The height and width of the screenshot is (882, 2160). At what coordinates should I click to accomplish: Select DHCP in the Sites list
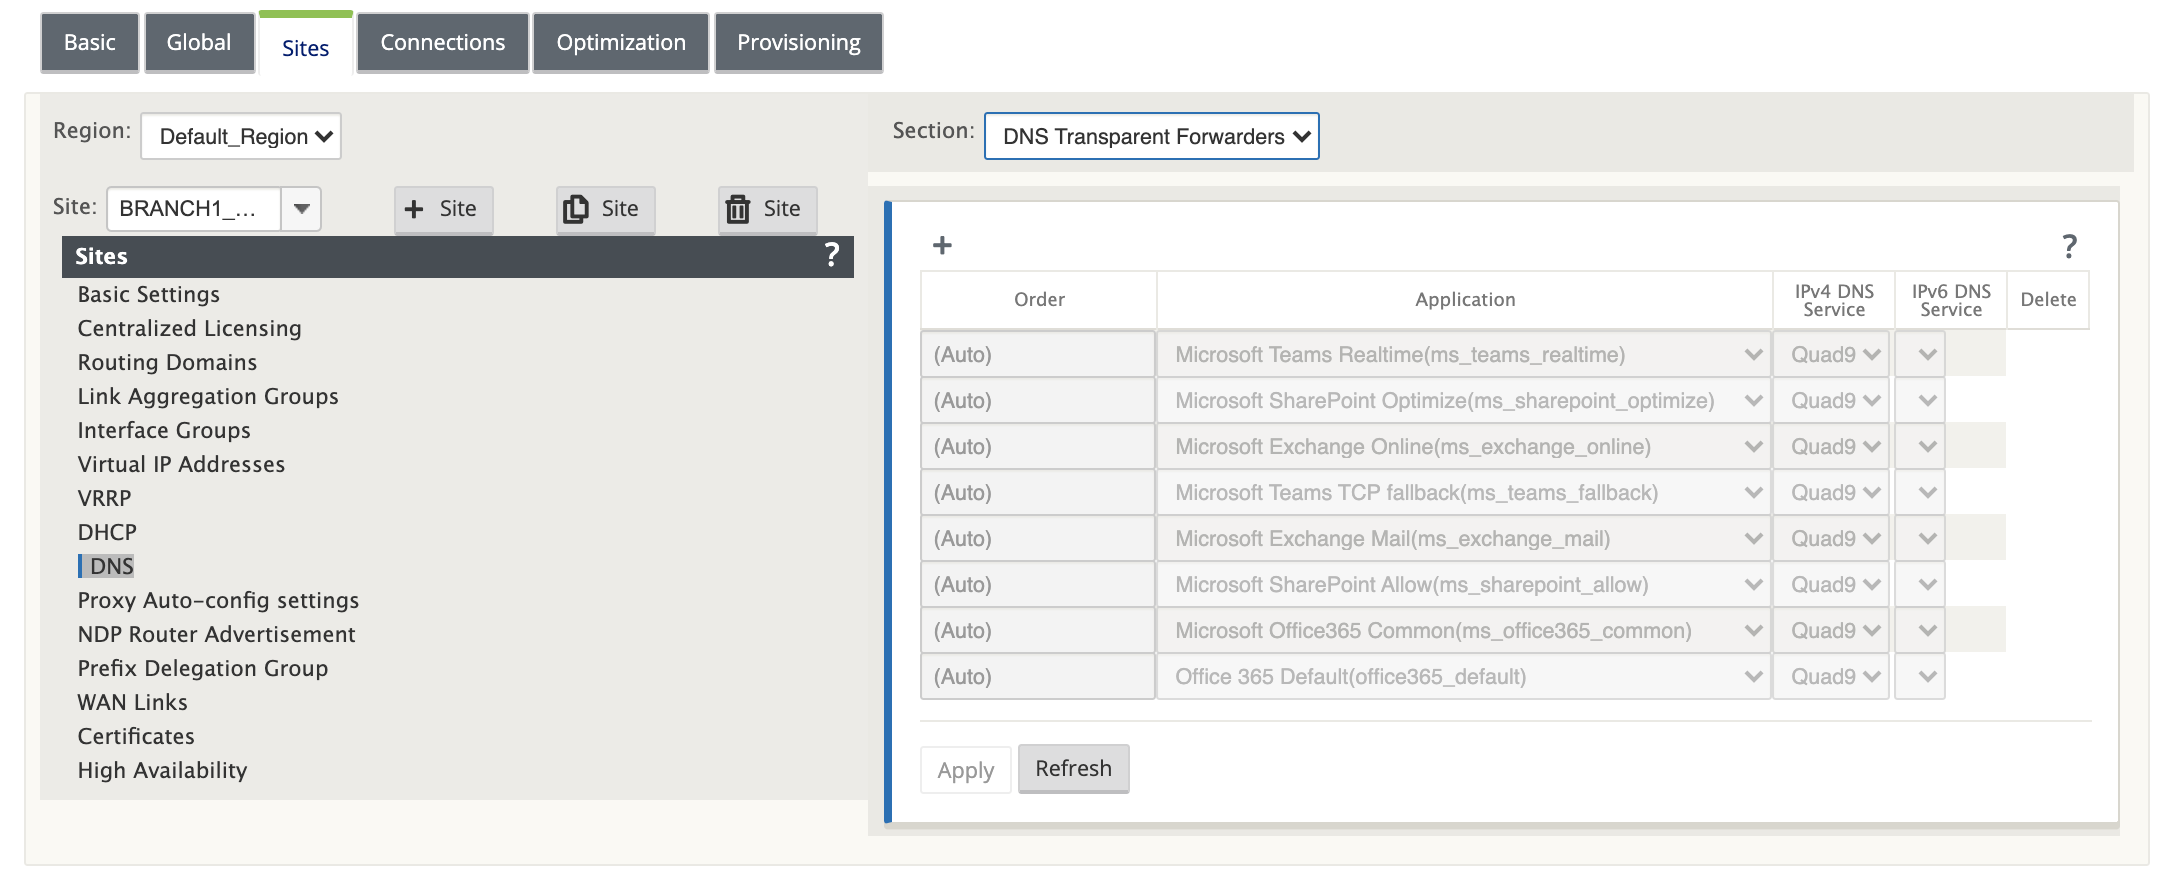pos(107,532)
